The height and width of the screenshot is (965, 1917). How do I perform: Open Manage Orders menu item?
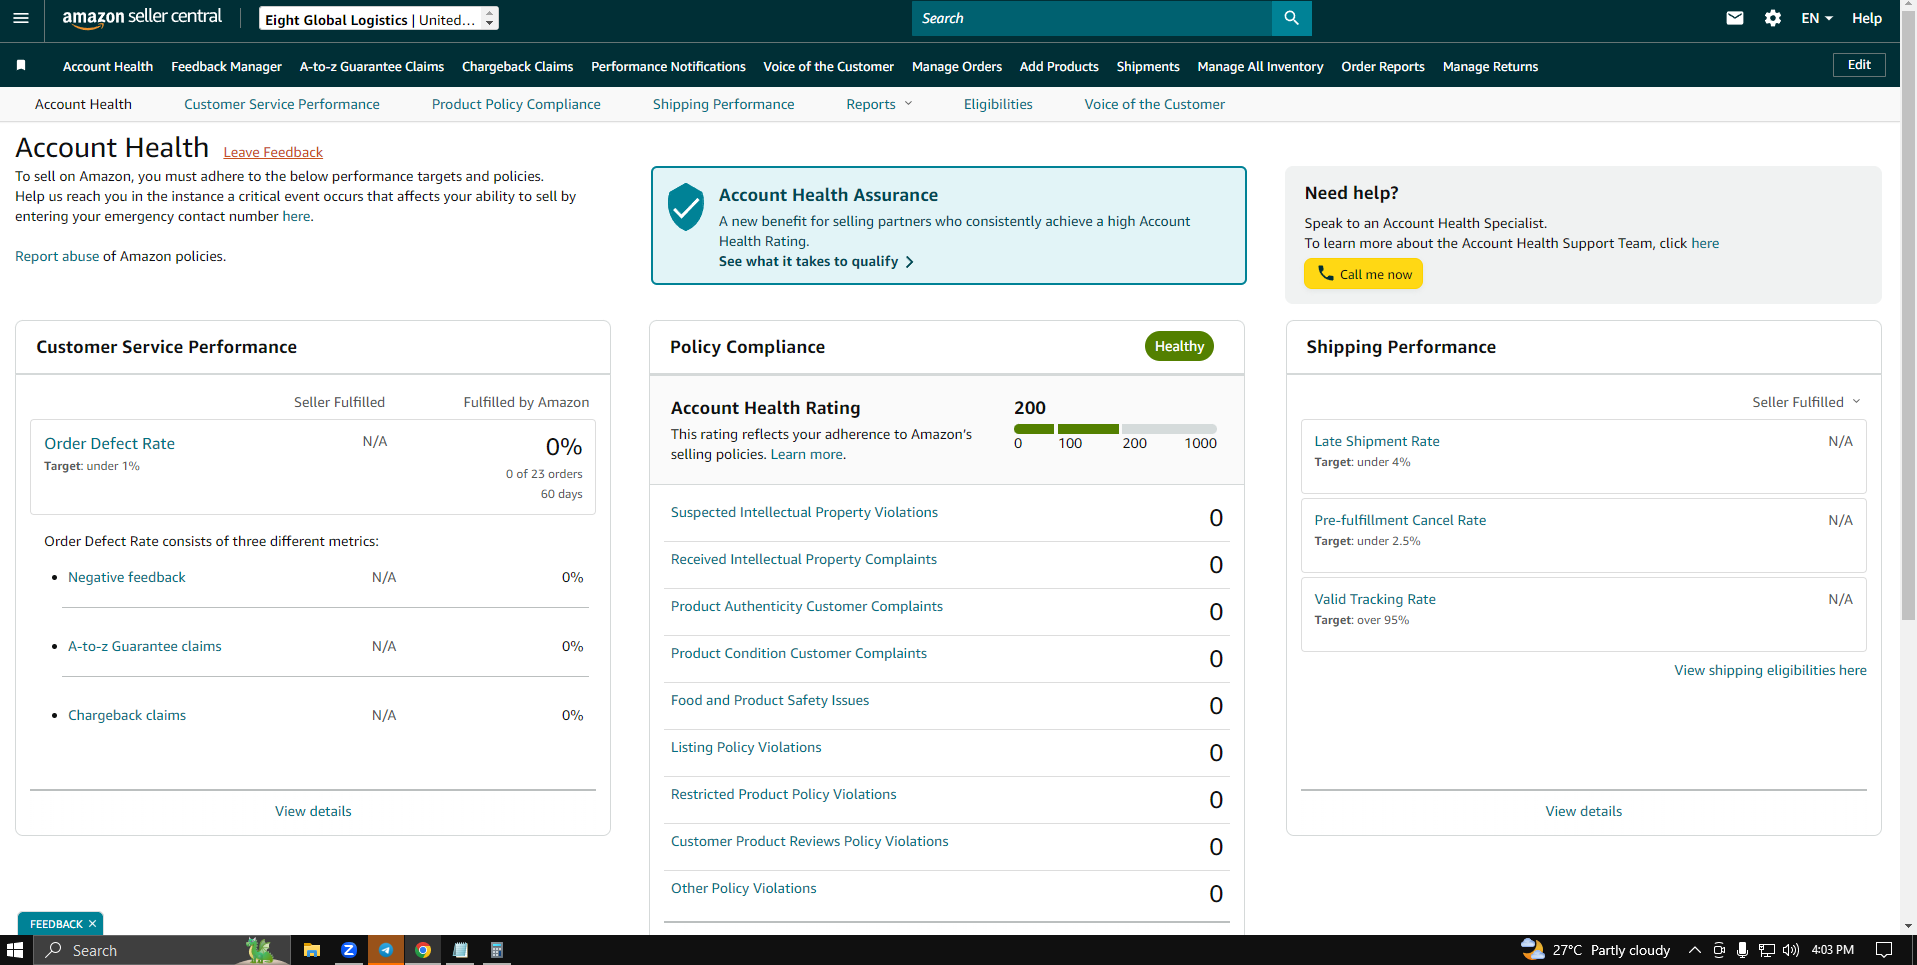point(957,67)
